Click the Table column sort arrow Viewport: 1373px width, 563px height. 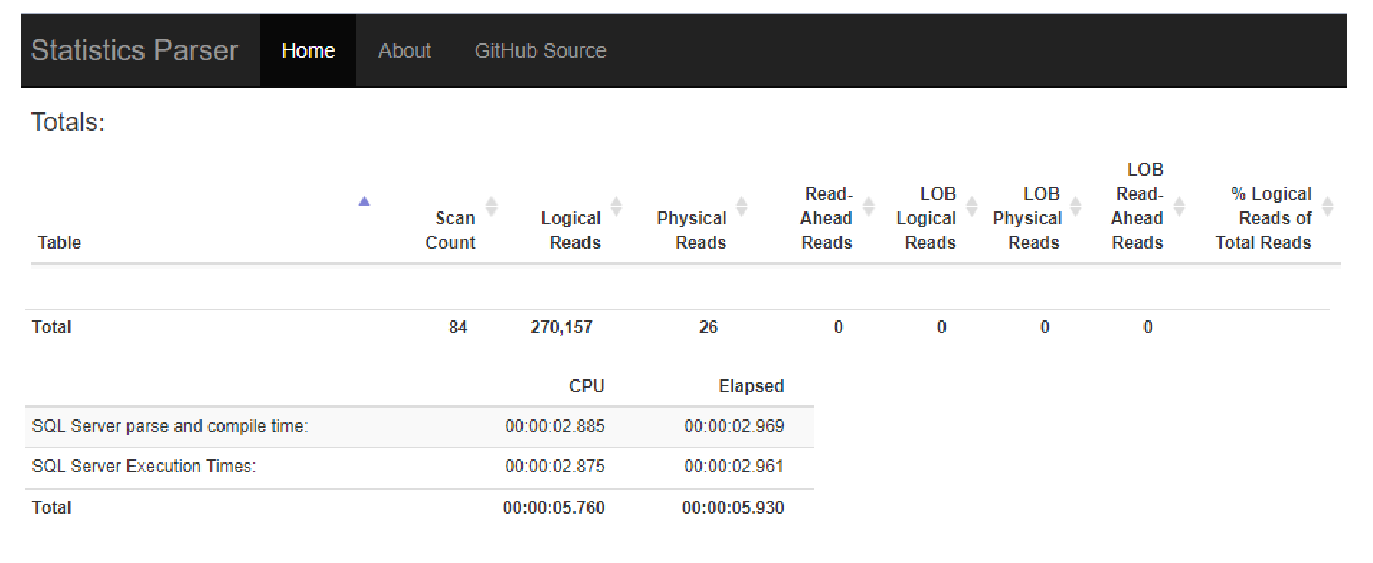click(364, 202)
